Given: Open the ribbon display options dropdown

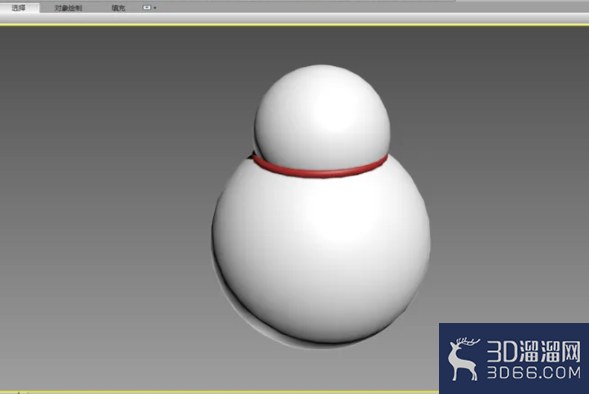Looking at the screenshot, I should [149, 8].
